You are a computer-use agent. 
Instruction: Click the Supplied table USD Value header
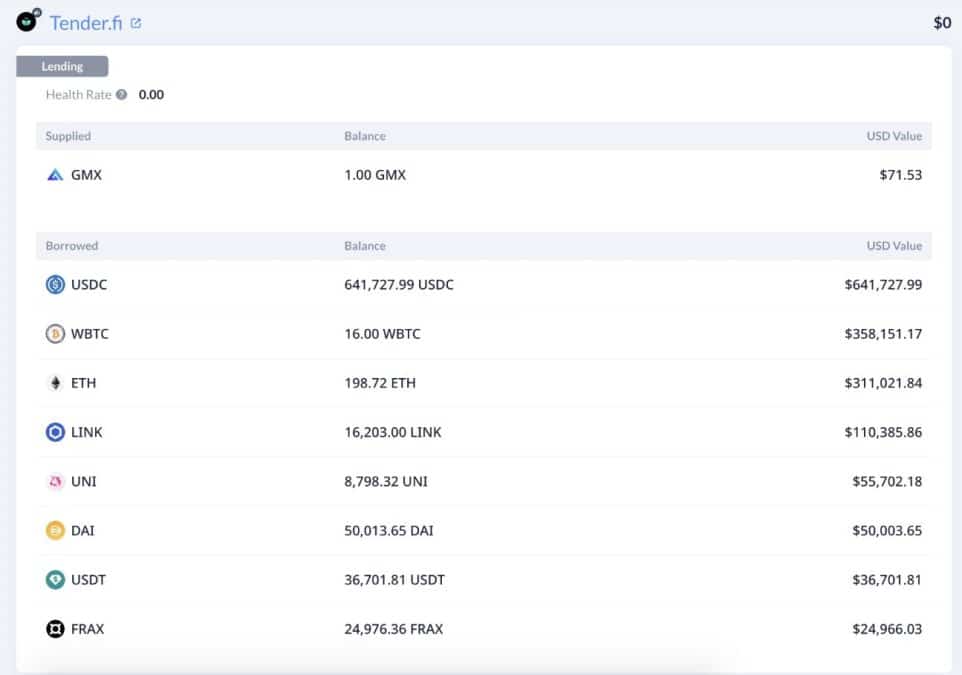click(x=894, y=136)
